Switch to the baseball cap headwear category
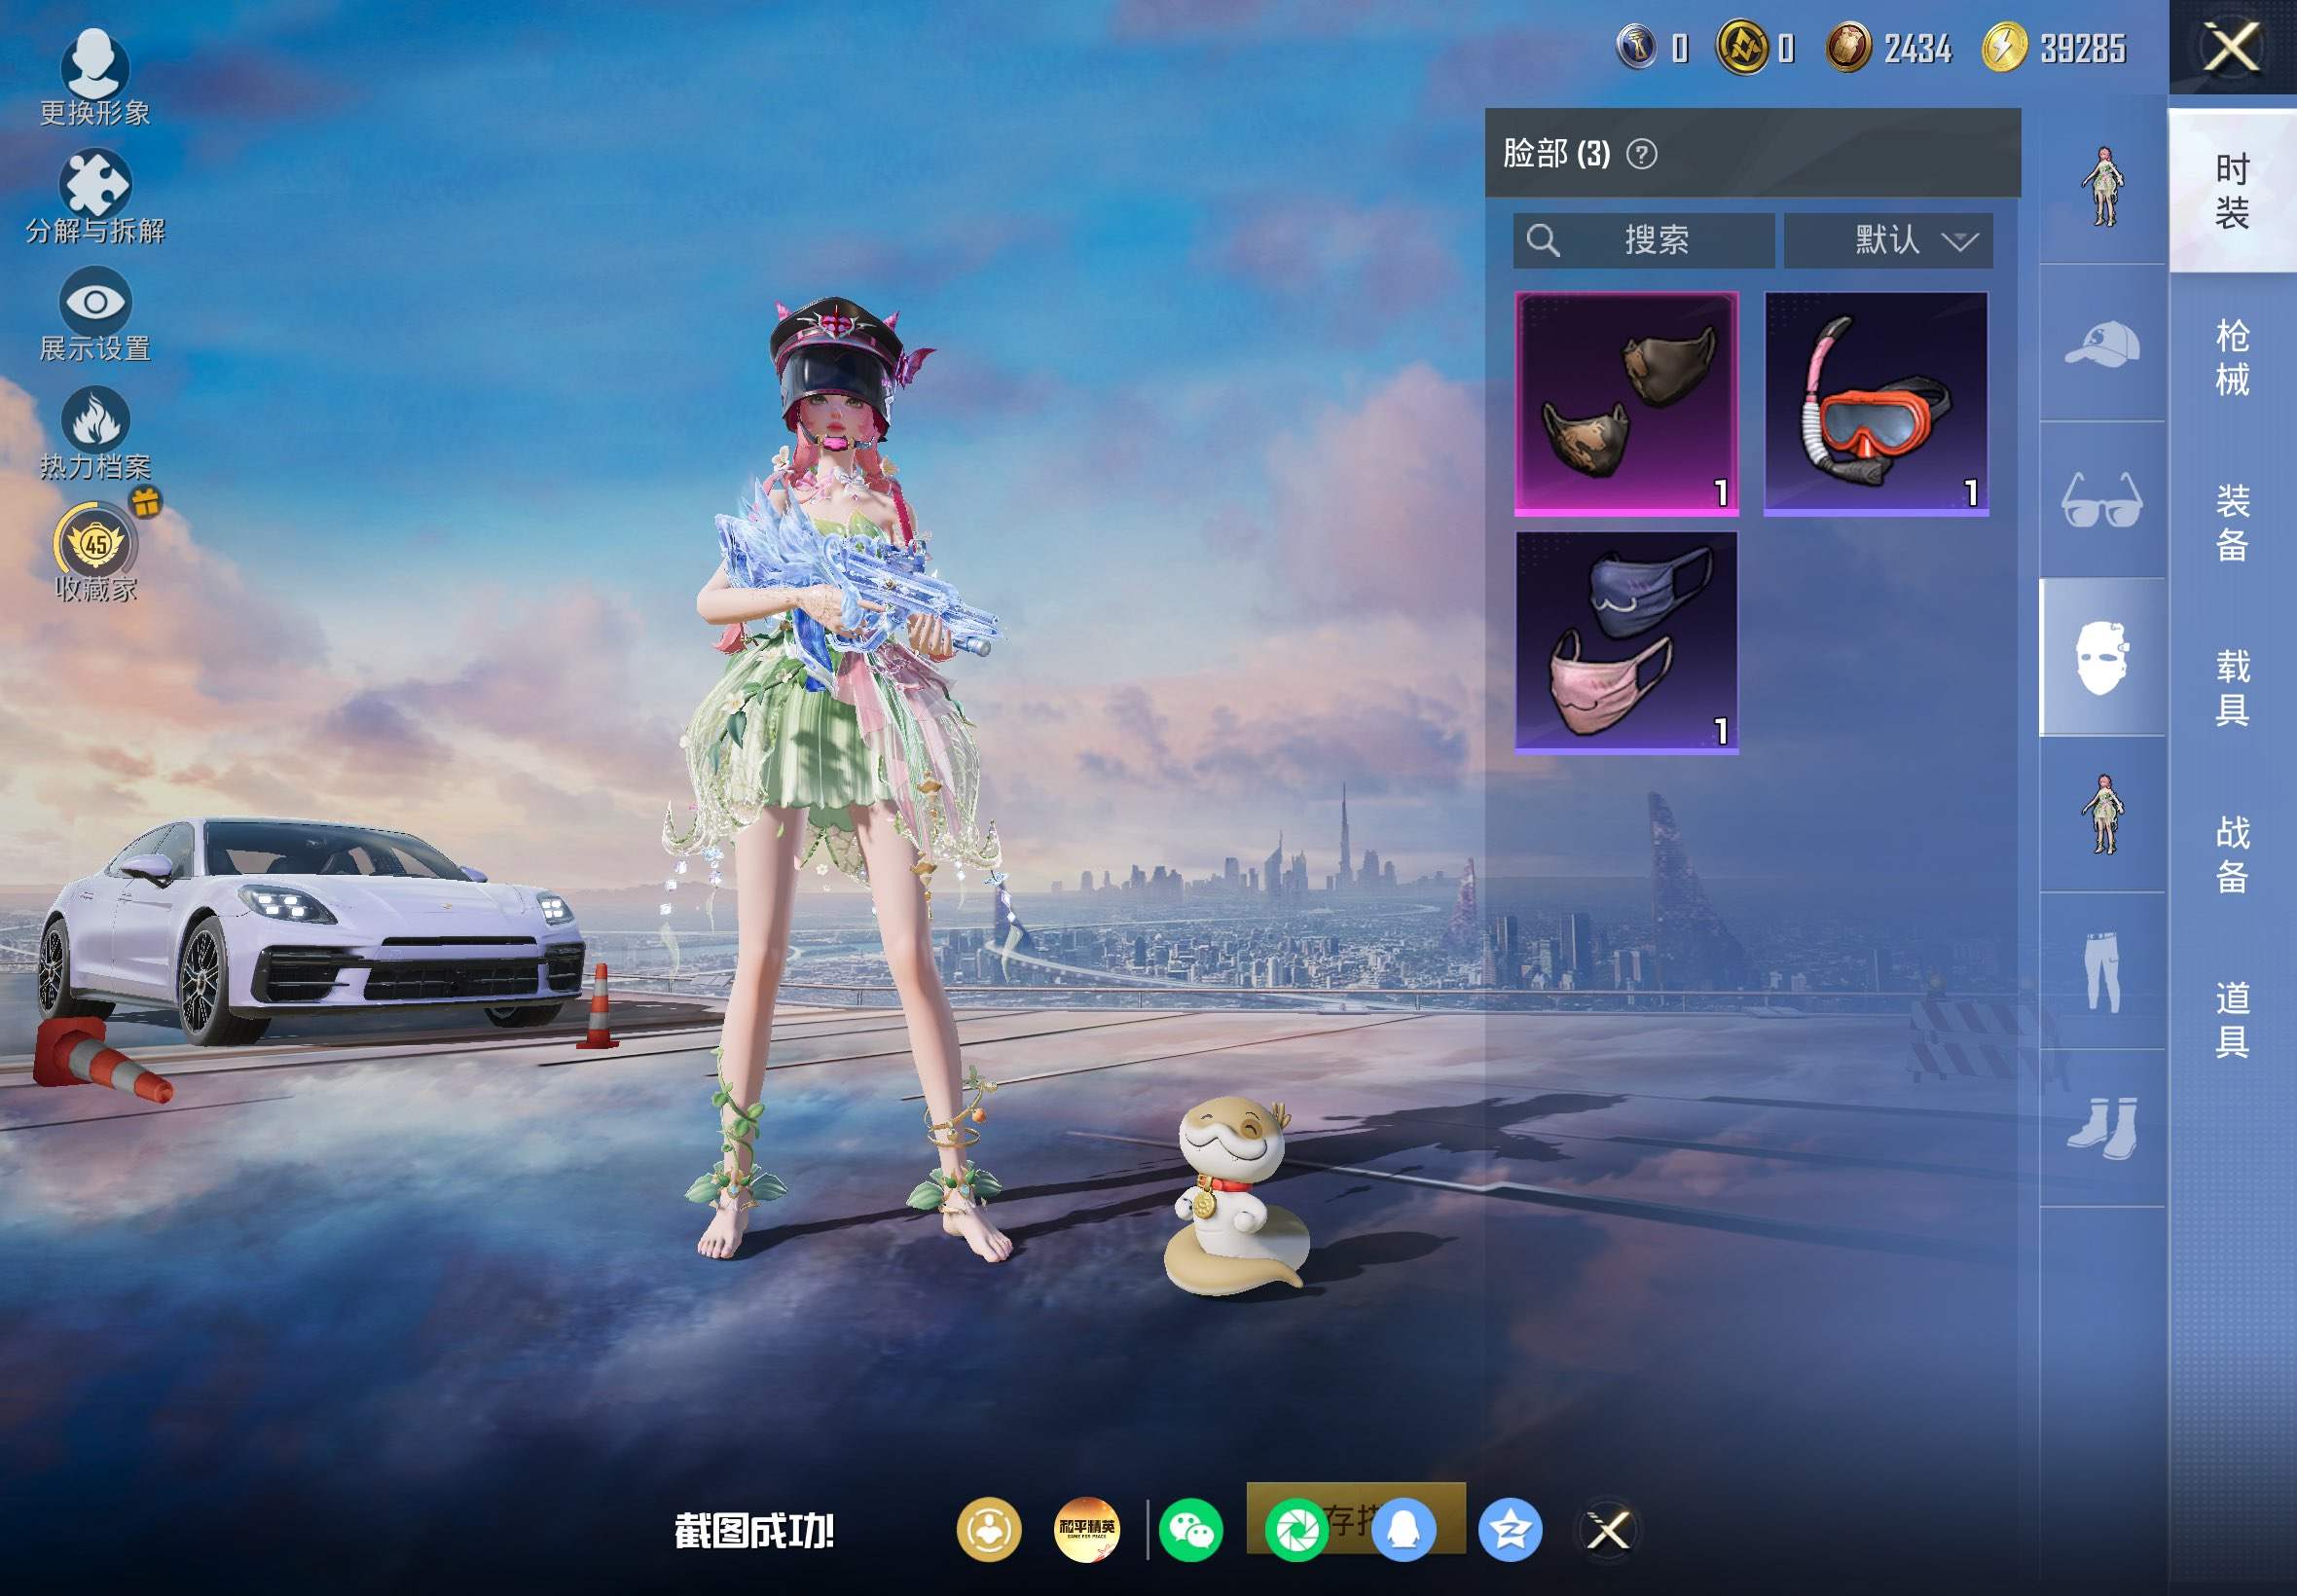Screen dimensions: 2297x1596 2102,343
